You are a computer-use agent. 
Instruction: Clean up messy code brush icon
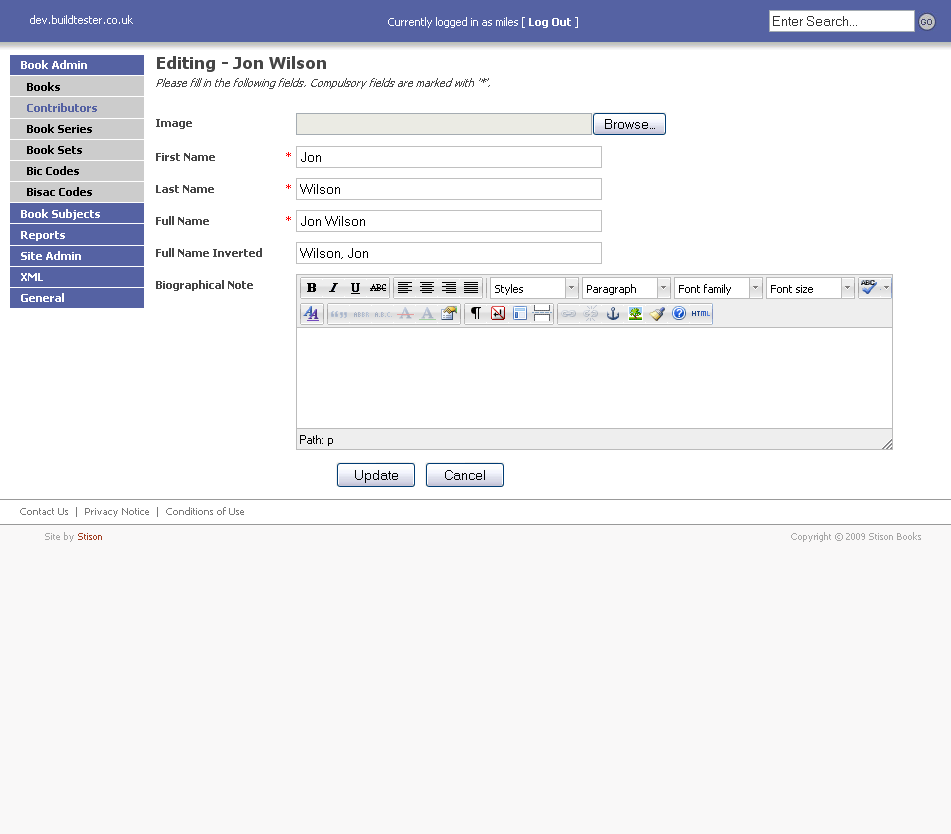657,314
